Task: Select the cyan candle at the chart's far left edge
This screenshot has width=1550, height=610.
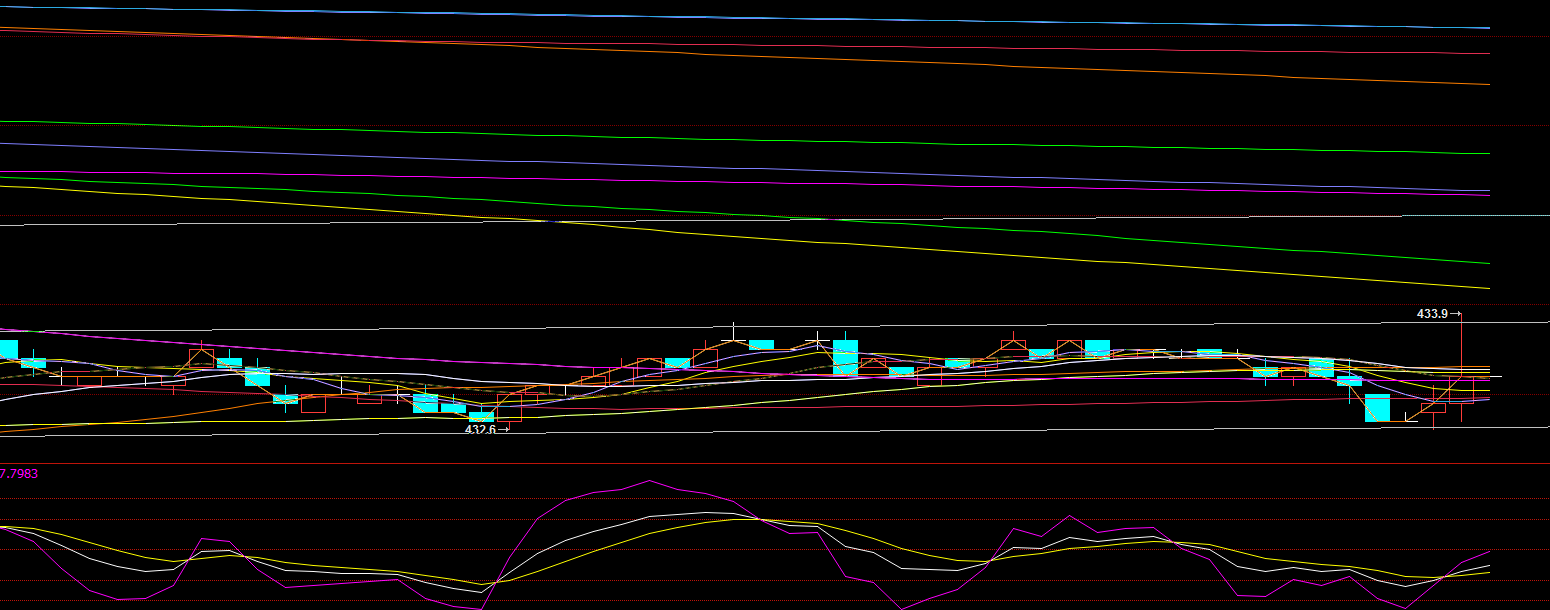Action: [8, 350]
